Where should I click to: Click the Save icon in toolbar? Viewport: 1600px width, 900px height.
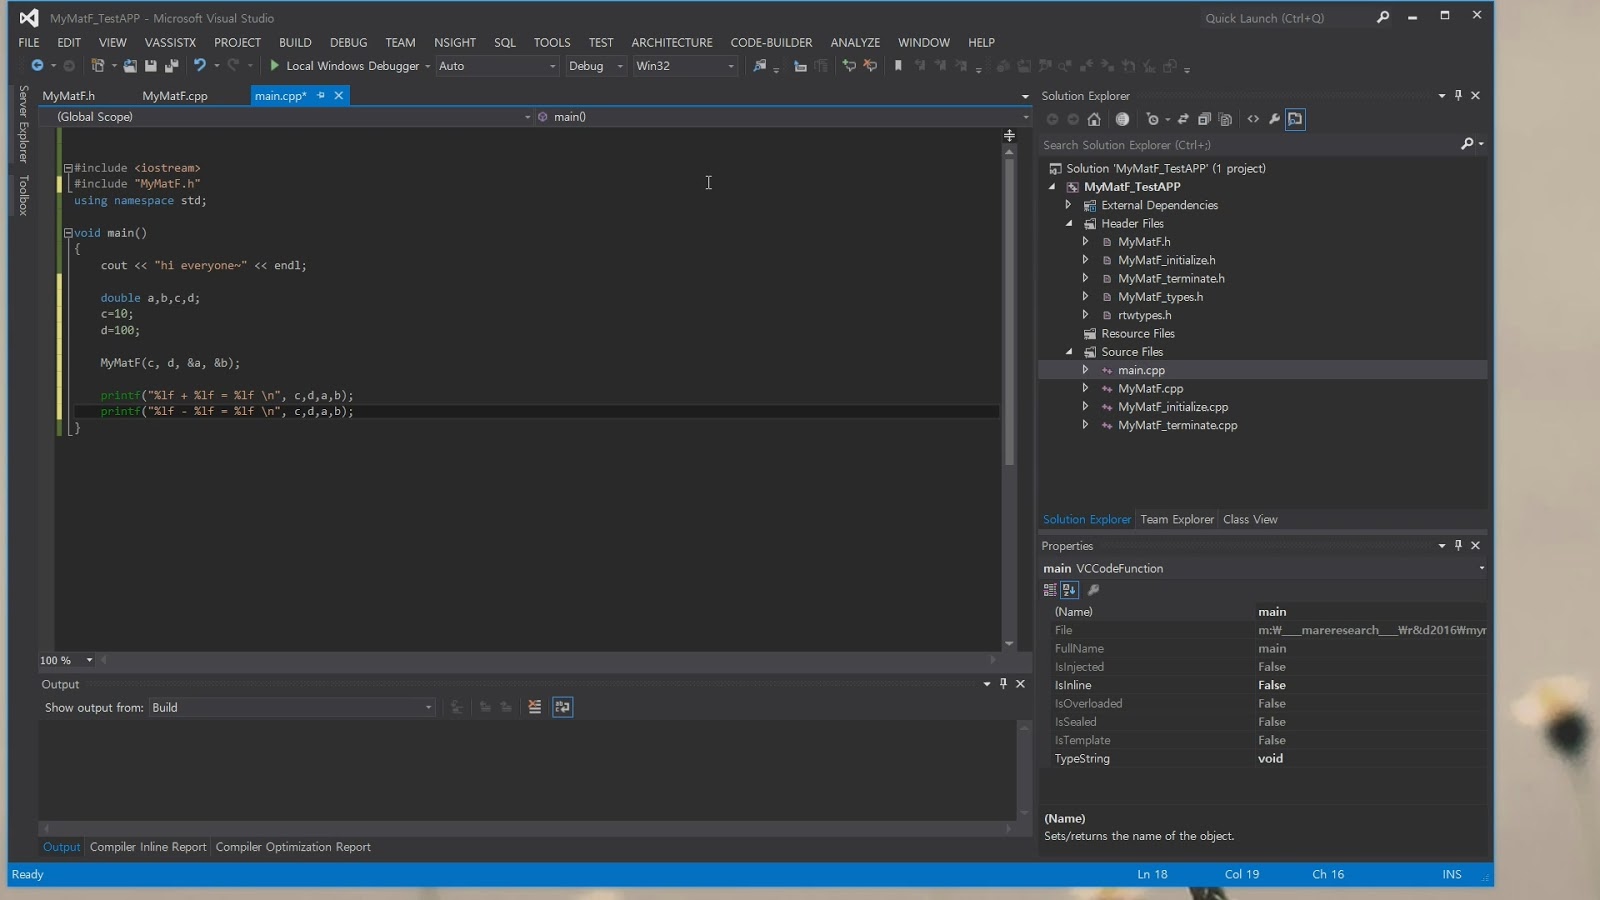tap(150, 66)
